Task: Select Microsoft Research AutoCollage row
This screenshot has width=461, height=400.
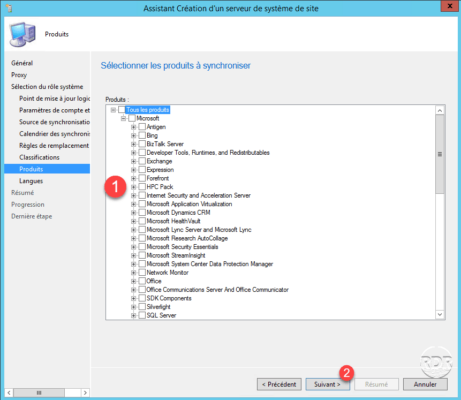Action: click(187, 238)
